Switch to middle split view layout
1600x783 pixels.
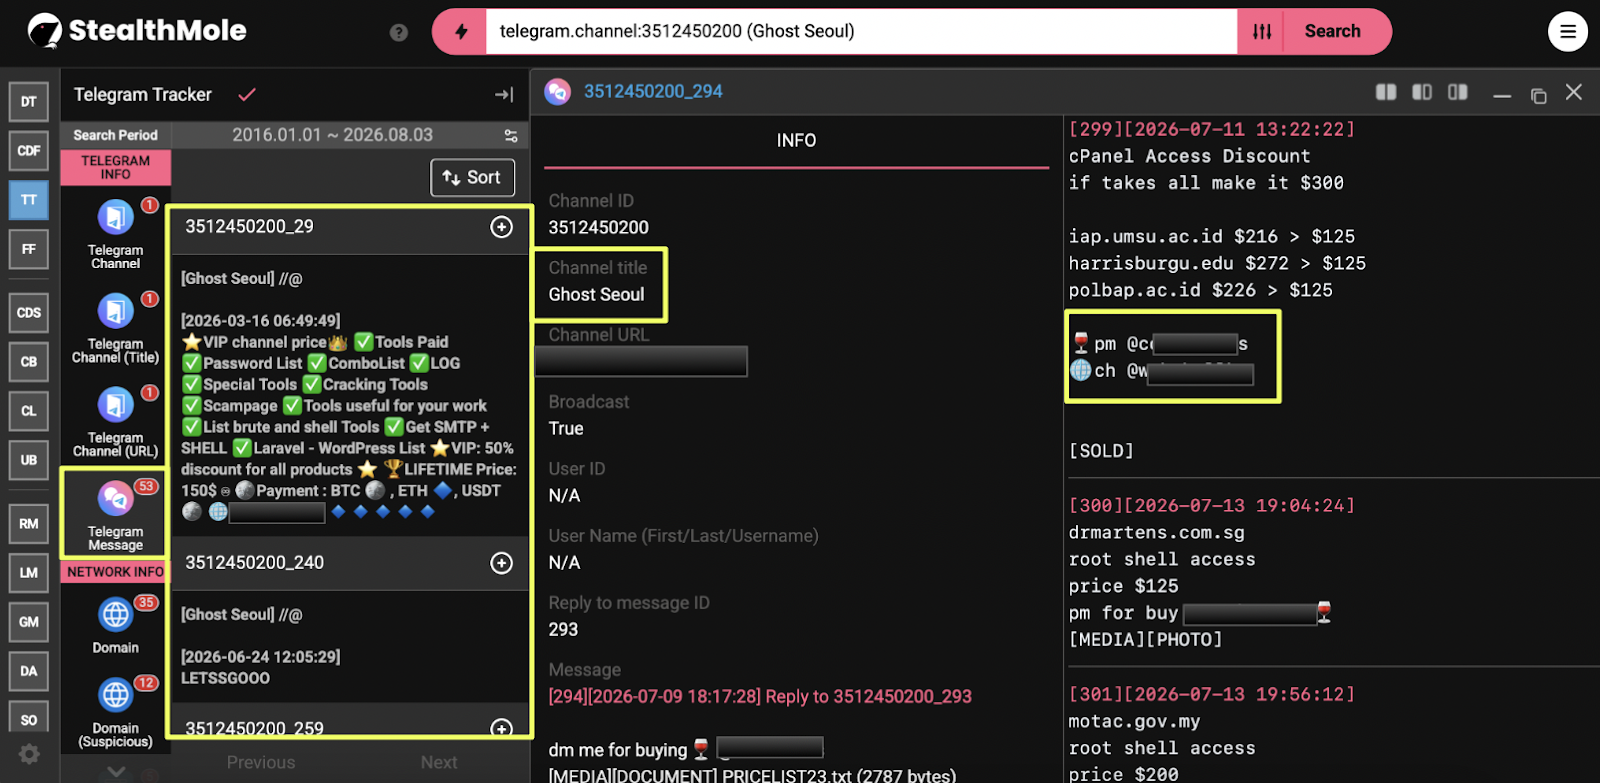[x=1422, y=92]
